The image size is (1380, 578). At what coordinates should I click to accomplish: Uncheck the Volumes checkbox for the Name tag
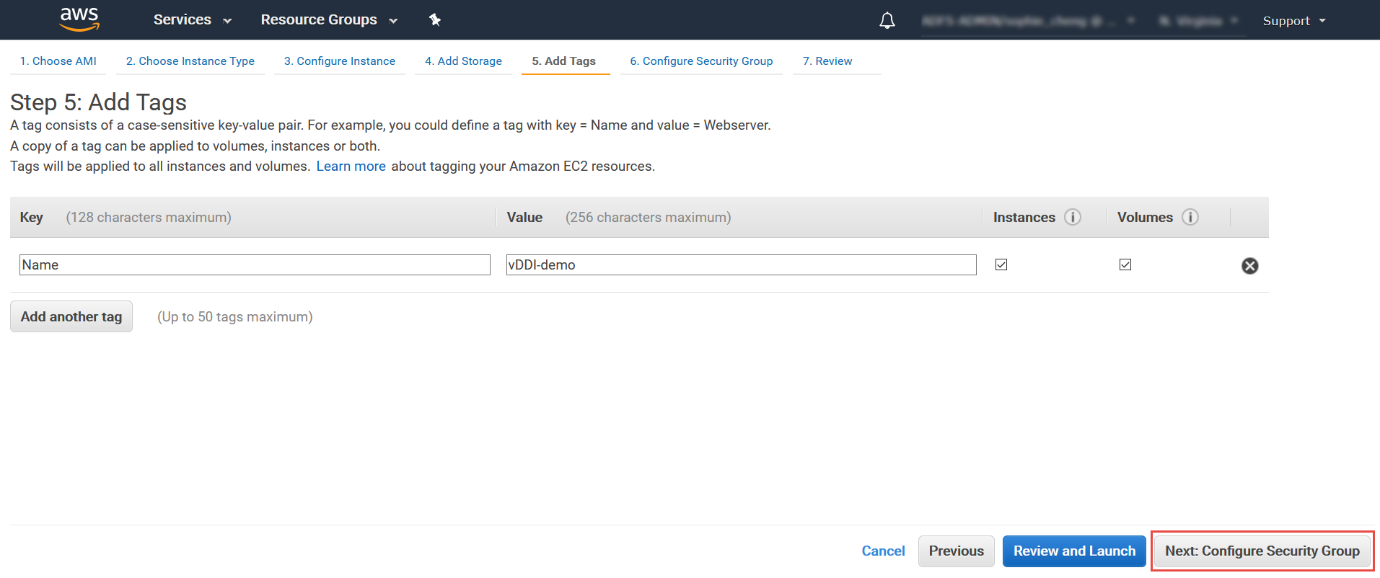click(1125, 264)
